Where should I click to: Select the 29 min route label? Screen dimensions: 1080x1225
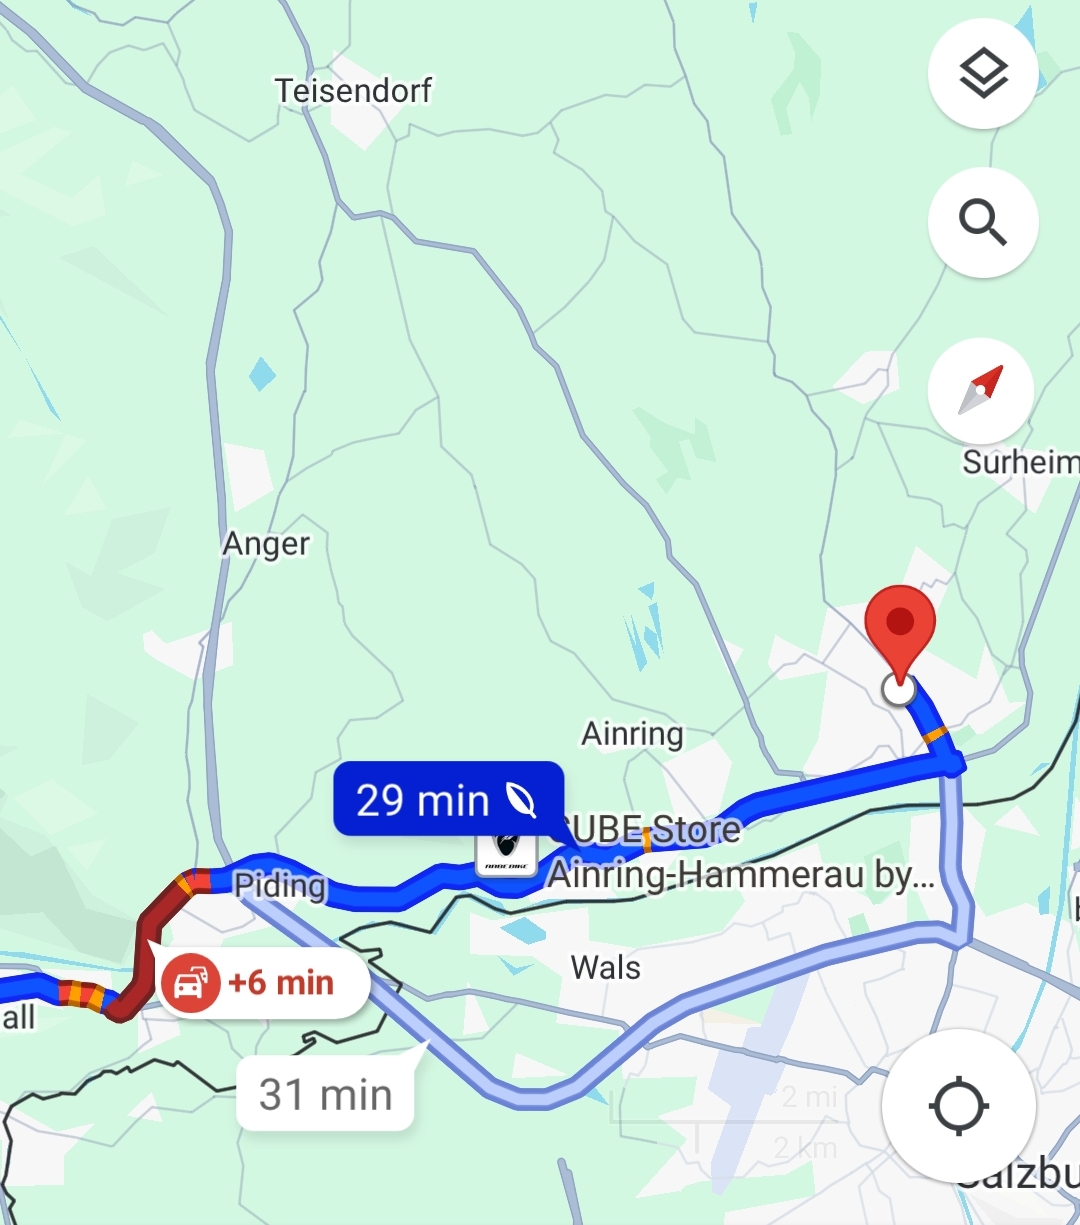coord(449,799)
